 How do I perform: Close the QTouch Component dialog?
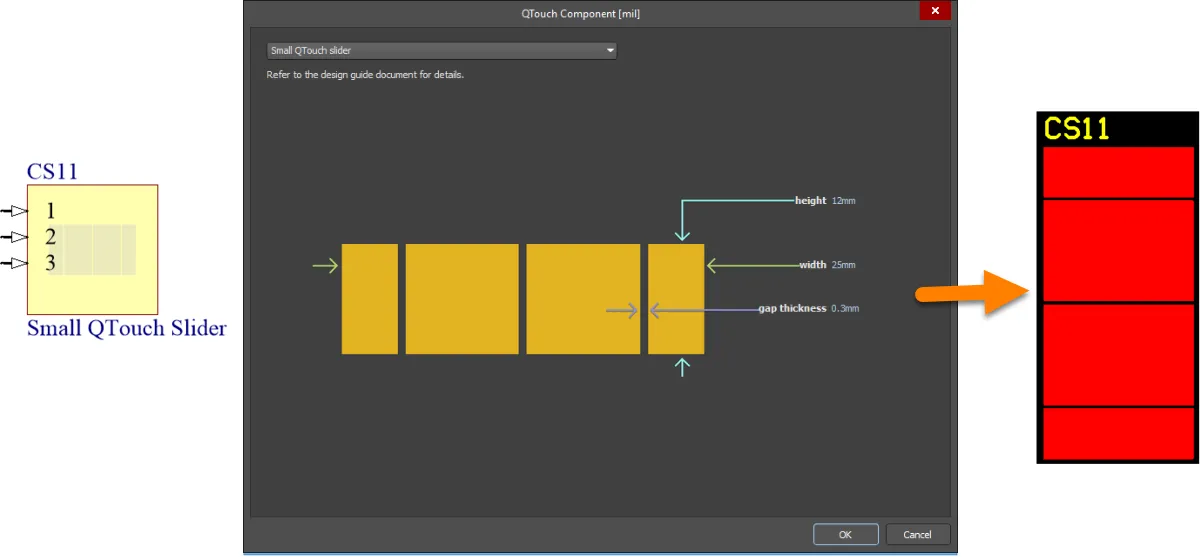[935, 10]
